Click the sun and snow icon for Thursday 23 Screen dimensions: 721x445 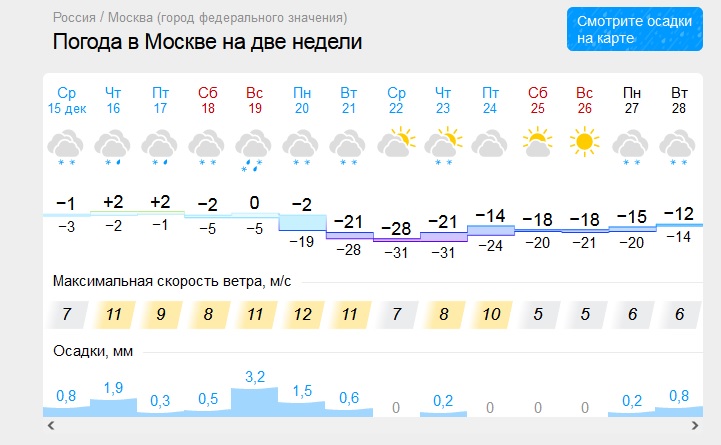point(444,145)
